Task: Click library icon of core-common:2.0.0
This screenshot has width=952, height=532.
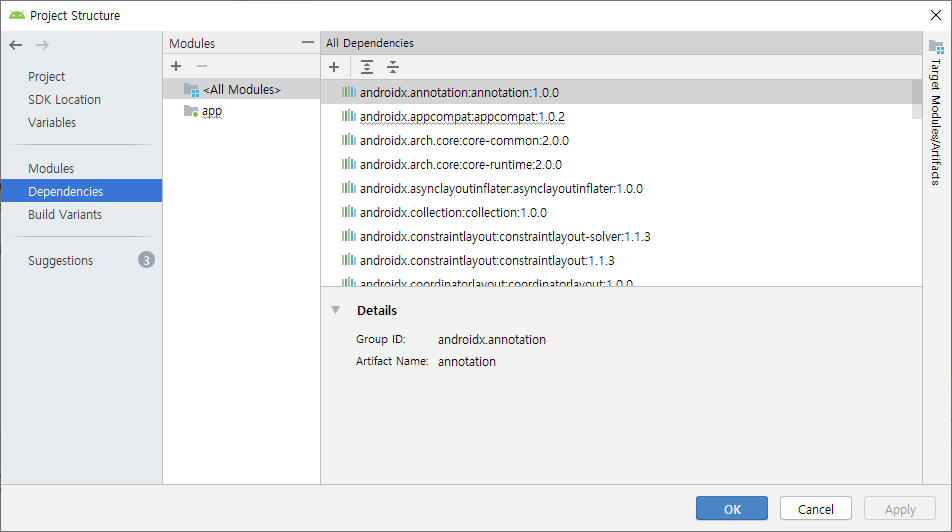Action: [348, 140]
